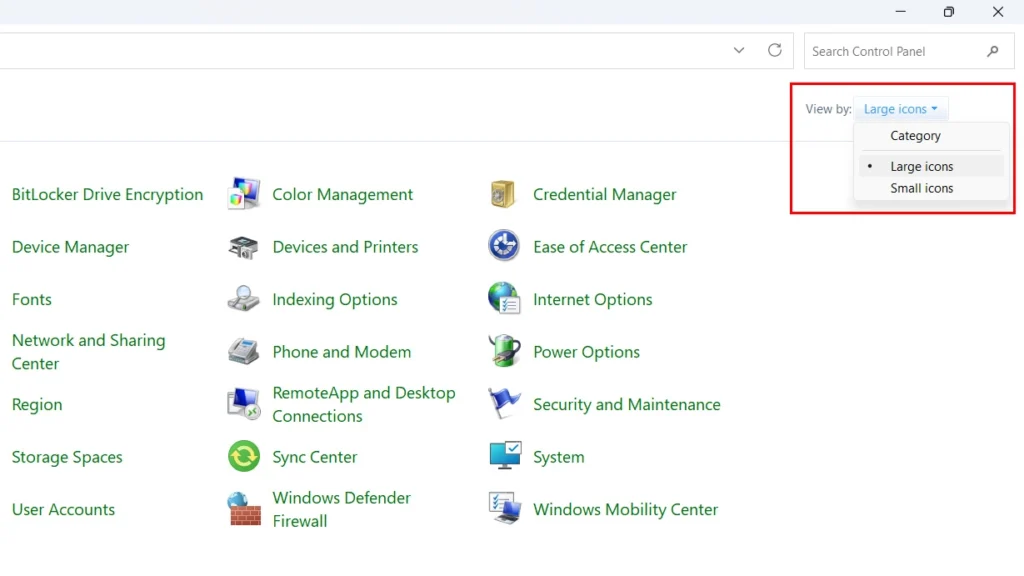Open Phone and Modem settings

(x=341, y=352)
